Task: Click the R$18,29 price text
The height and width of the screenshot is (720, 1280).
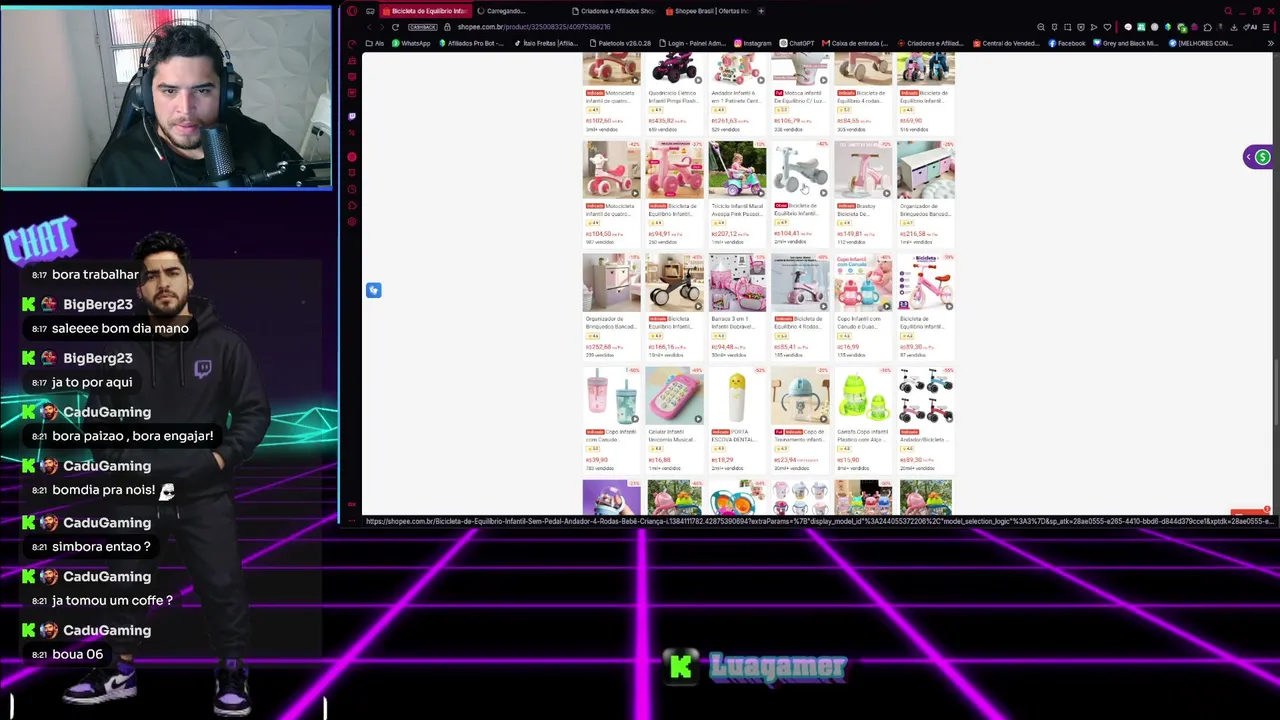Action: pyautogui.click(x=723, y=460)
